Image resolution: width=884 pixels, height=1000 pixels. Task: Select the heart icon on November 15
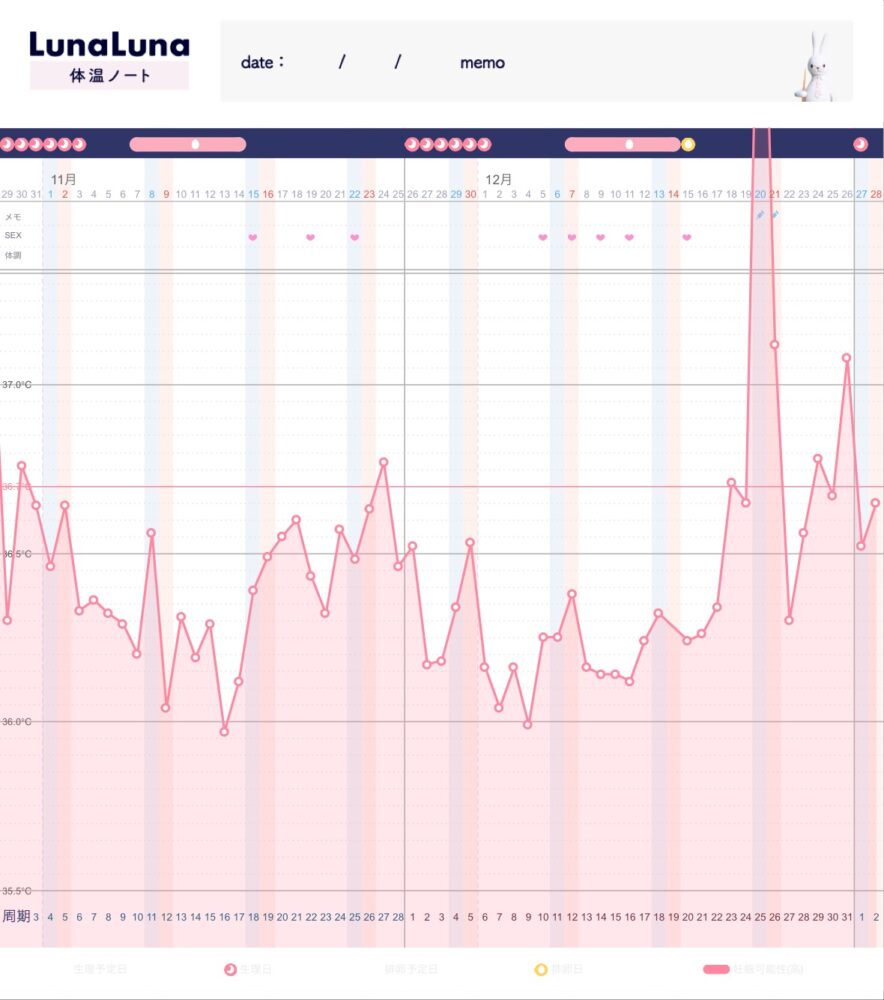(x=253, y=237)
